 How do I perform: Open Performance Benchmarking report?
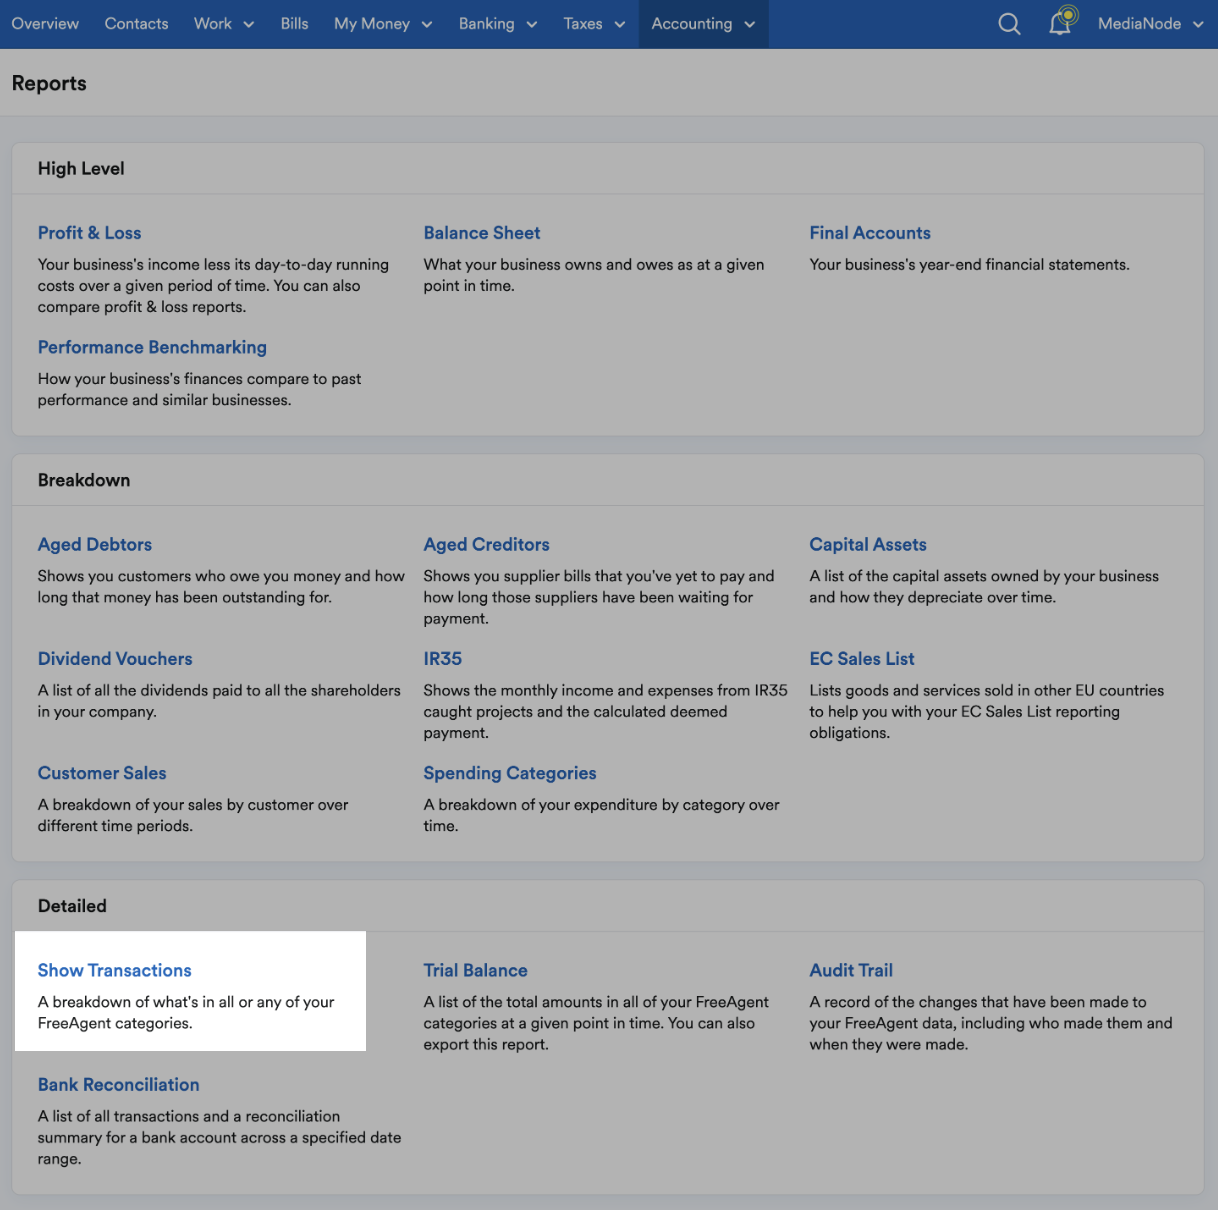point(152,347)
